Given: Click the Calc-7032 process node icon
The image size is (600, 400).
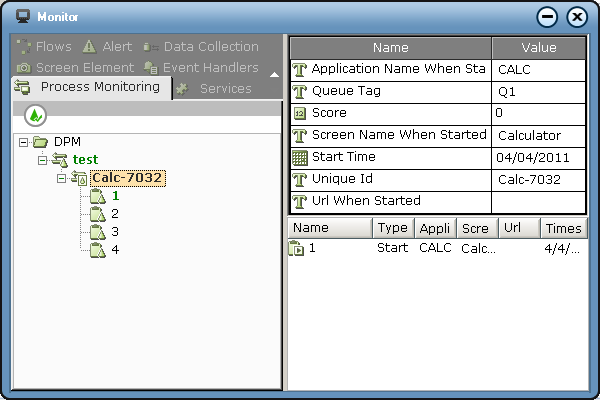Looking at the screenshot, I should [80, 178].
